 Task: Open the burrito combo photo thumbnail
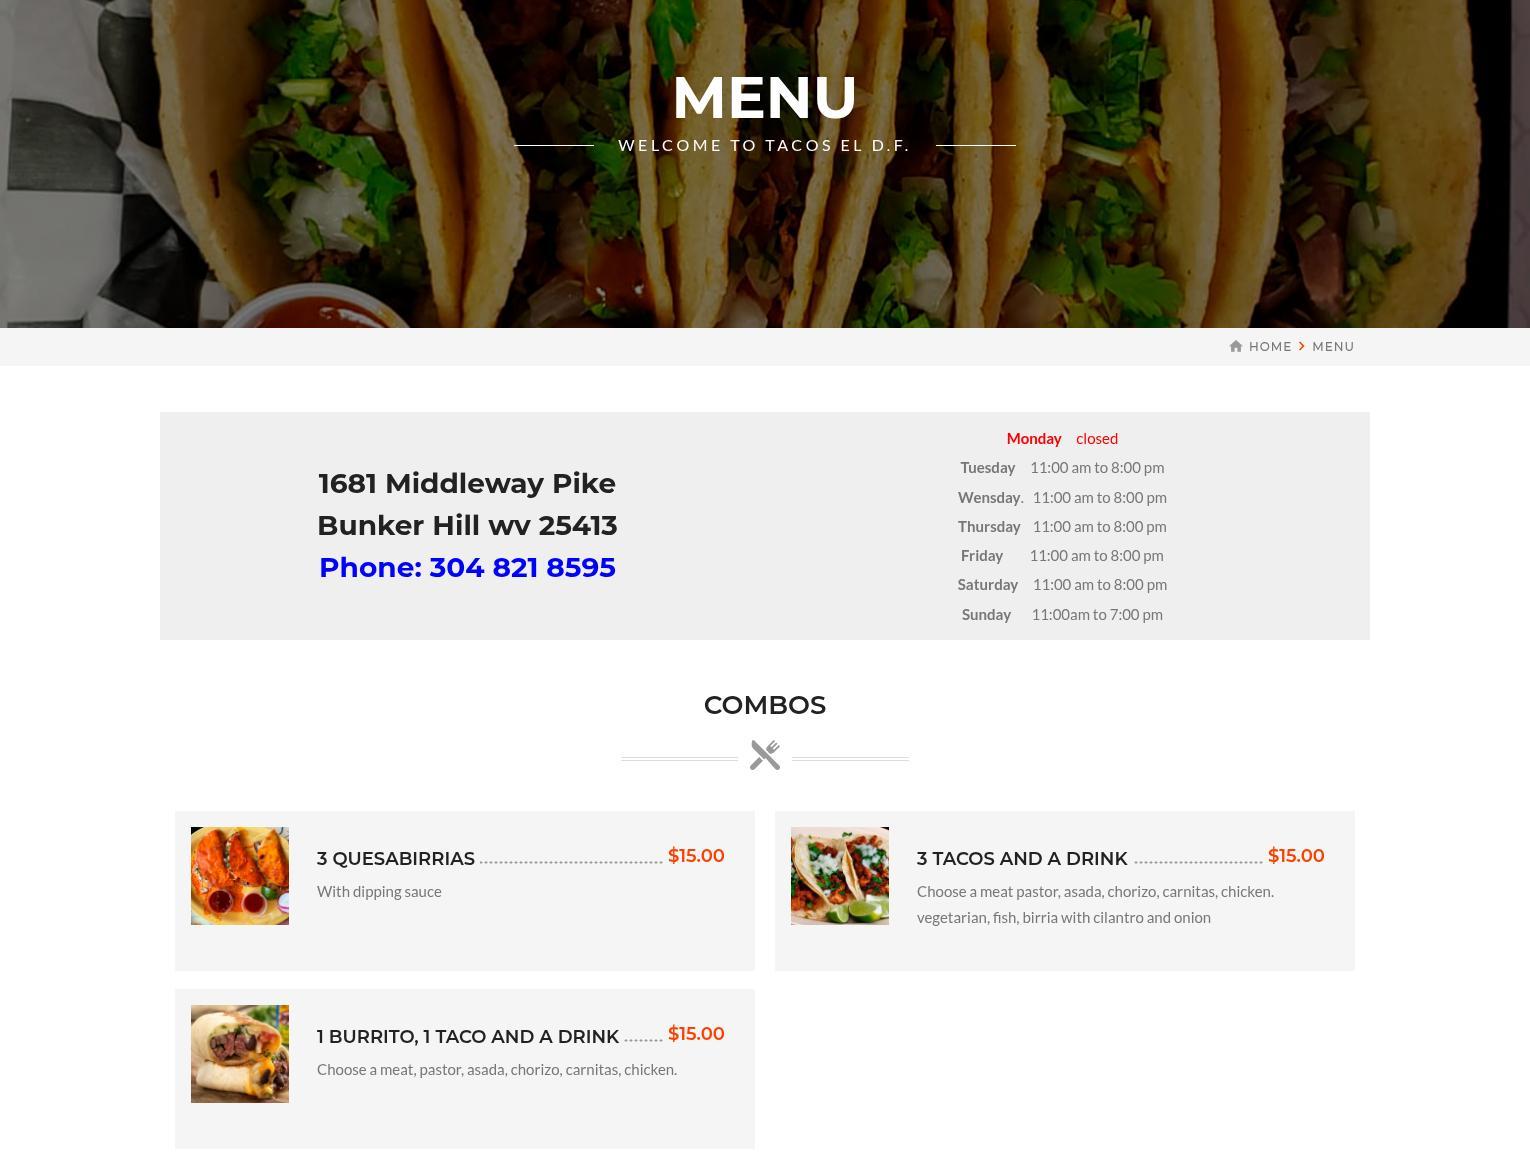coord(240,1054)
